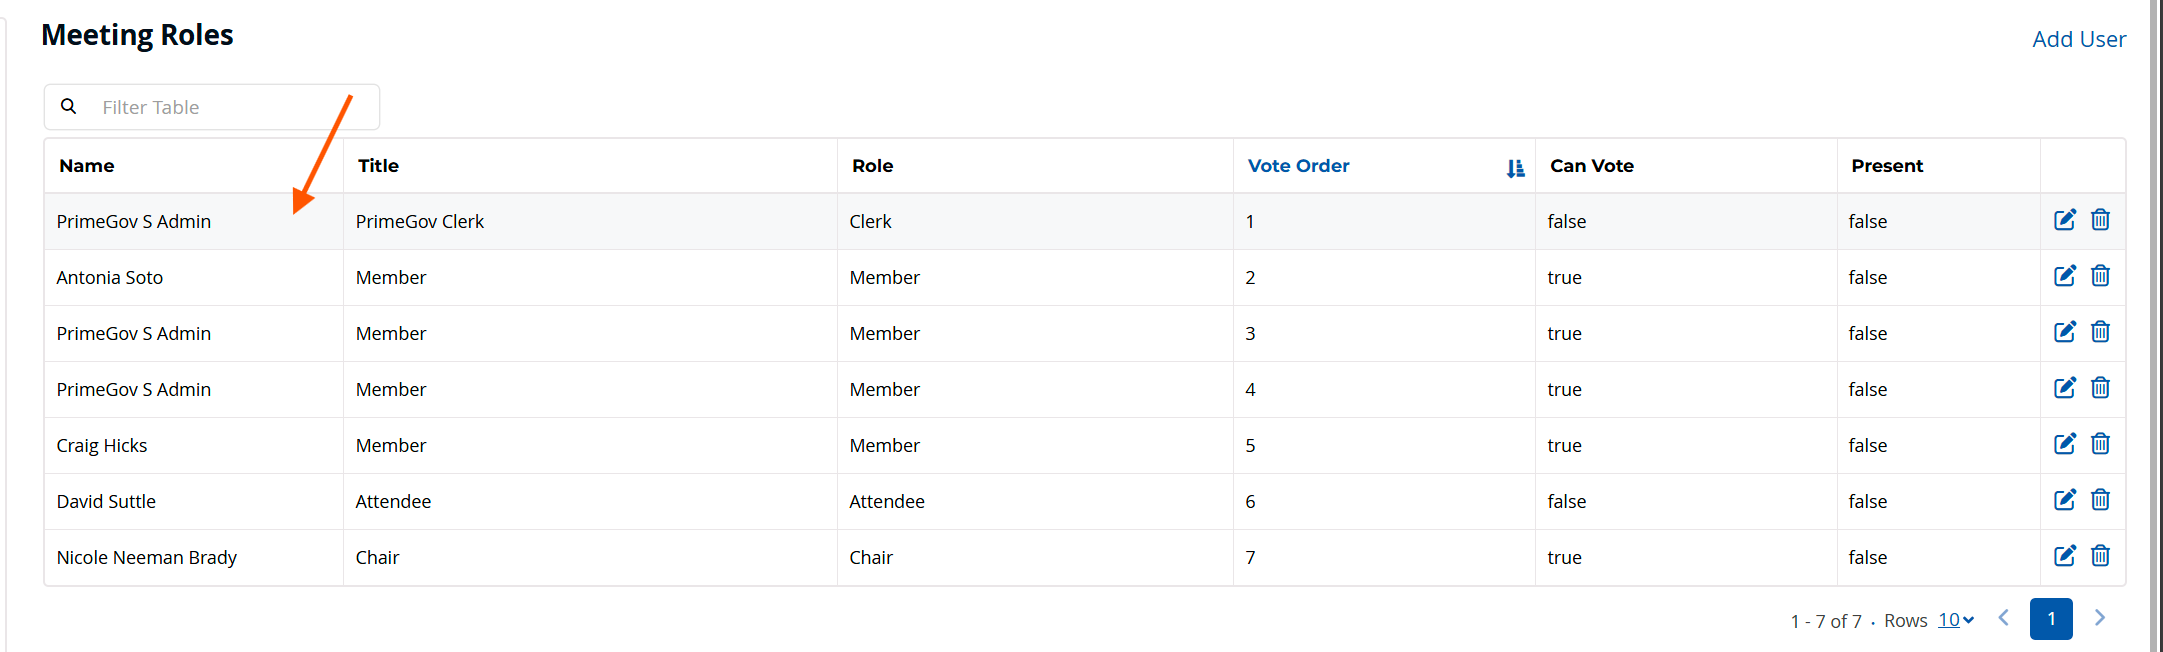Open the Rows per page dropdown
The image size is (2163, 652).
tap(1956, 620)
